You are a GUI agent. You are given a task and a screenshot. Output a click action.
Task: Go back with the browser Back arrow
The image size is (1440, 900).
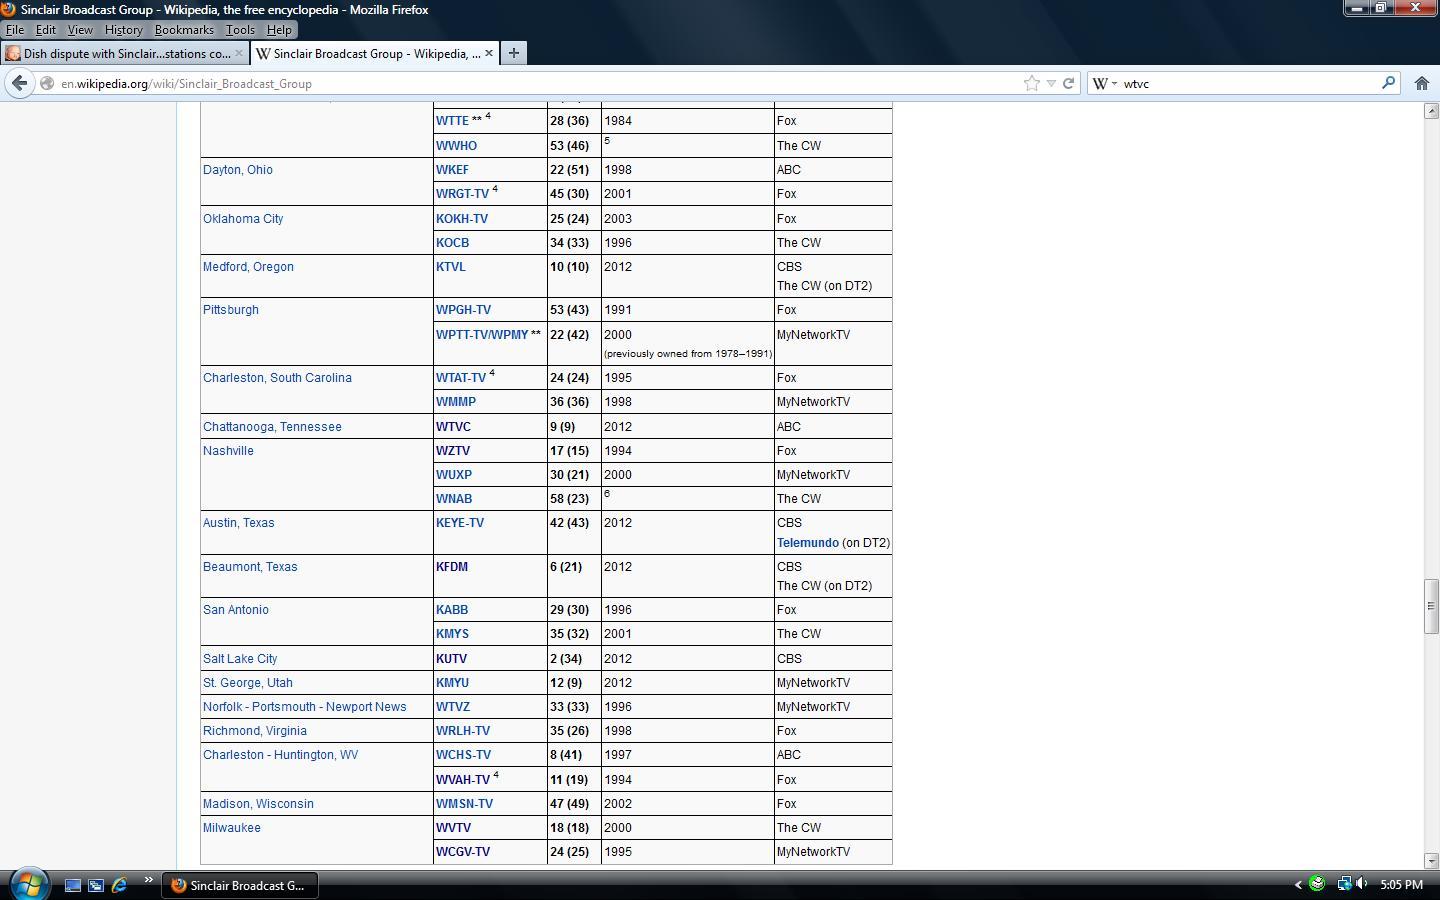(19, 83)
